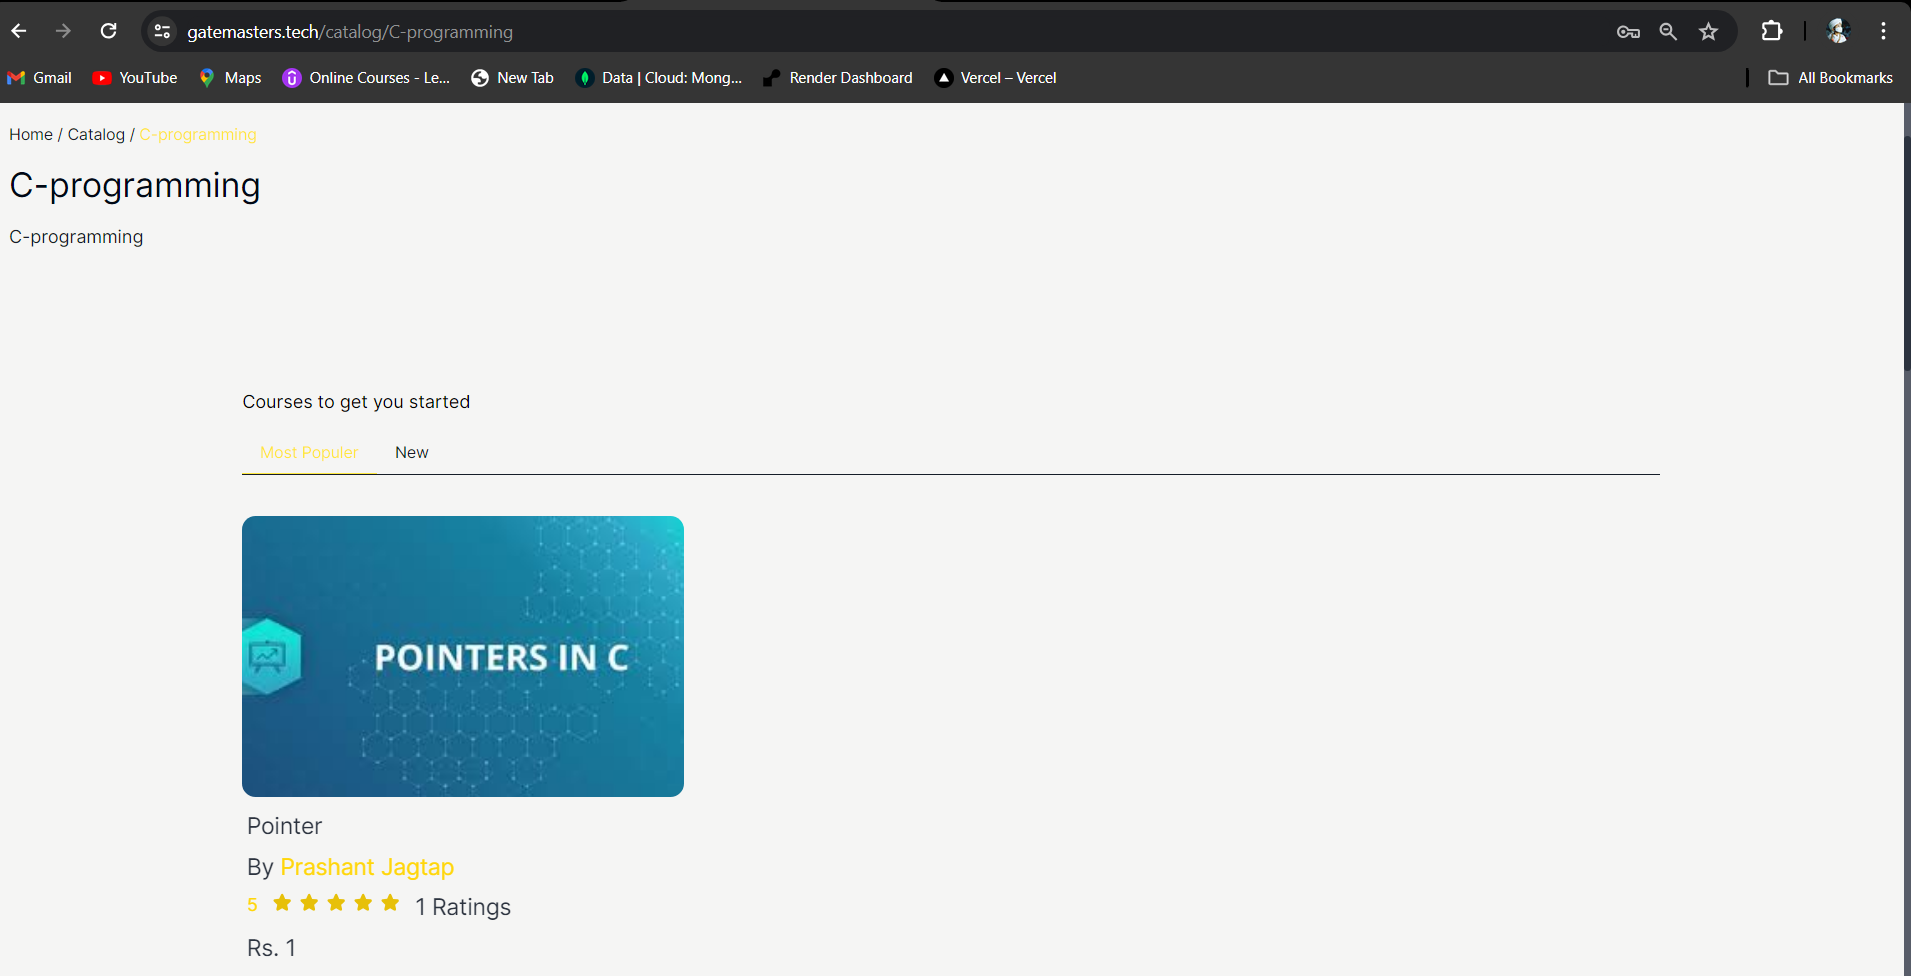Screen dimensions: 1911x976
Task: Open the All Bookmarks folder
Action: pos(1830,77)
